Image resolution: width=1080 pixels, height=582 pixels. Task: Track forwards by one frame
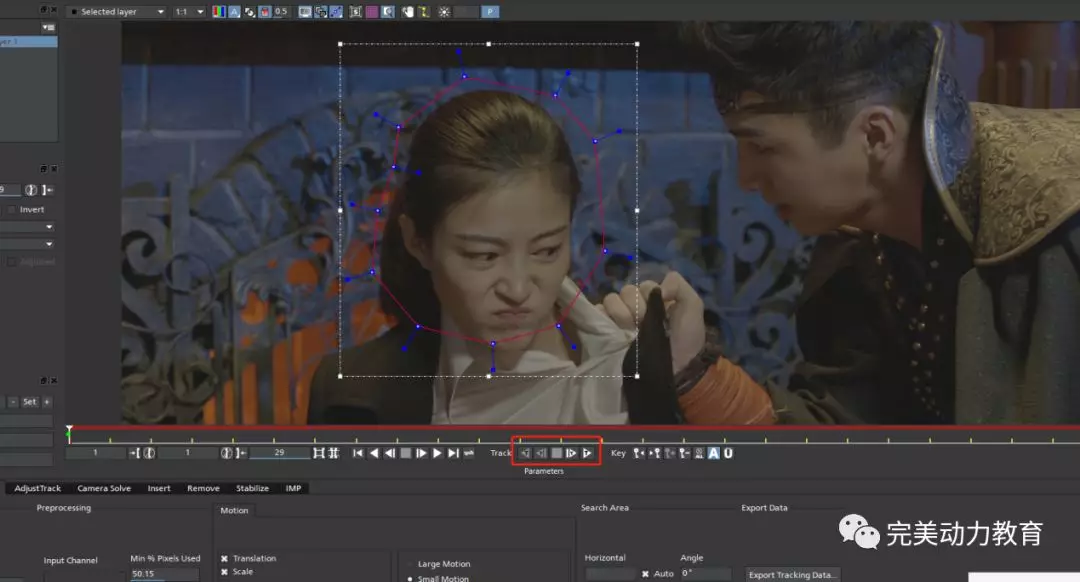click(x=571, y=453)
